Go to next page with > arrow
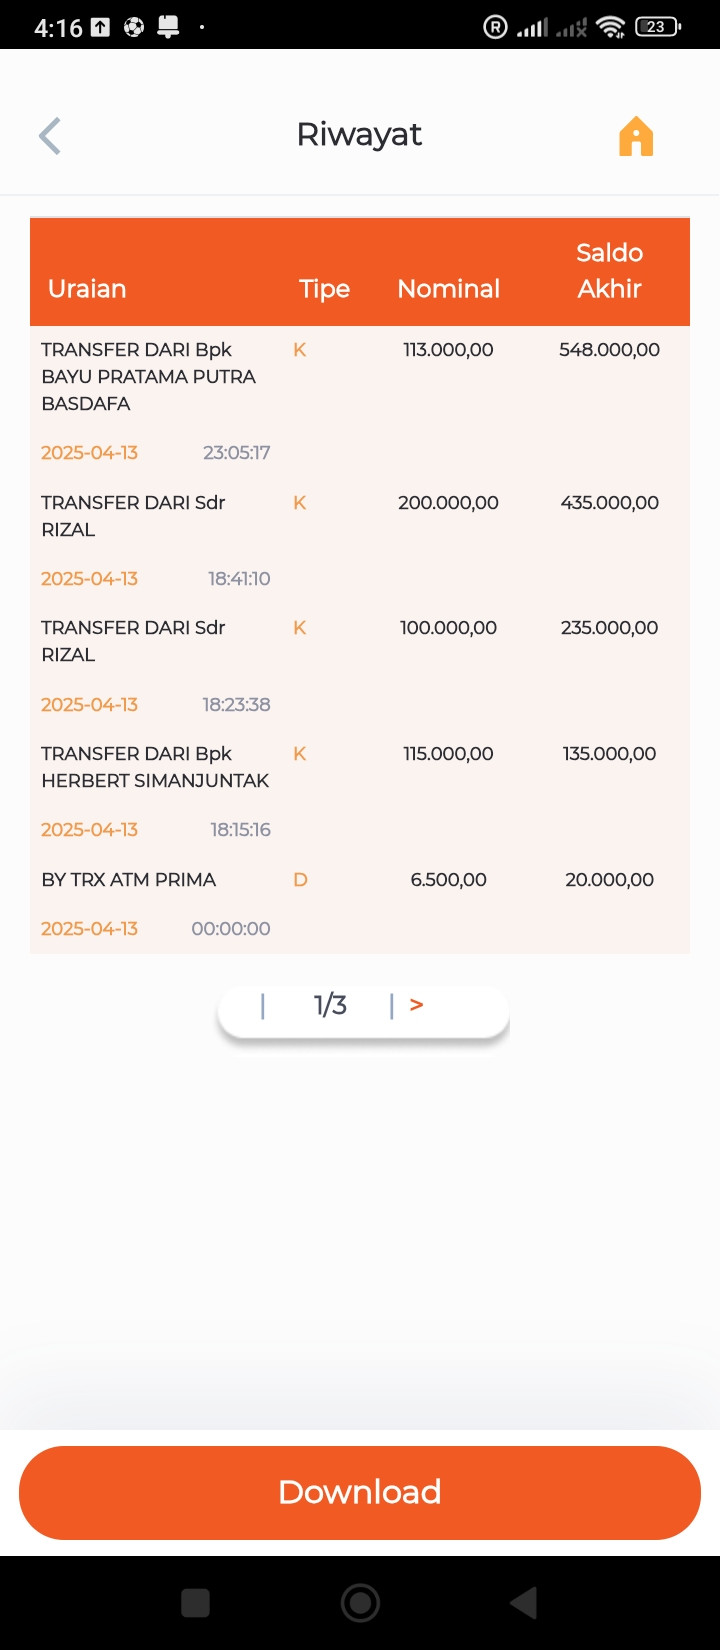The image size is (720, 1650). tap(417, 1005)
